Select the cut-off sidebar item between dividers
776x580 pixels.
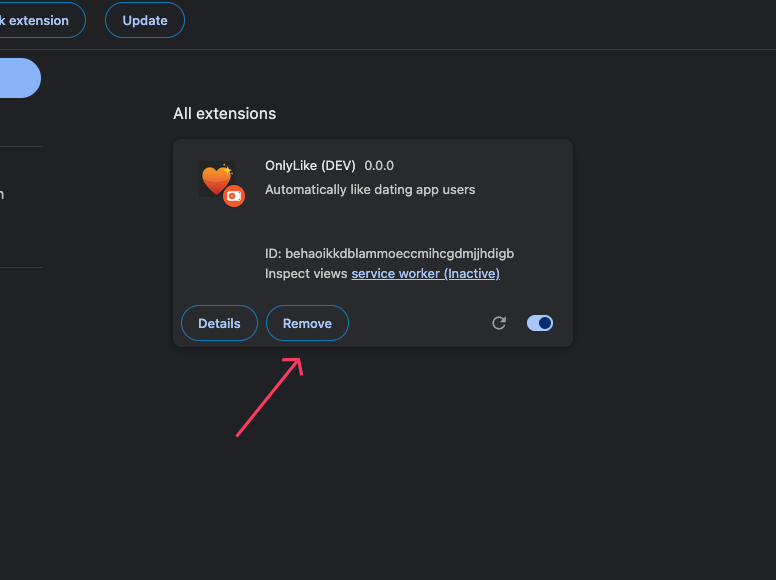pos(3,194)
